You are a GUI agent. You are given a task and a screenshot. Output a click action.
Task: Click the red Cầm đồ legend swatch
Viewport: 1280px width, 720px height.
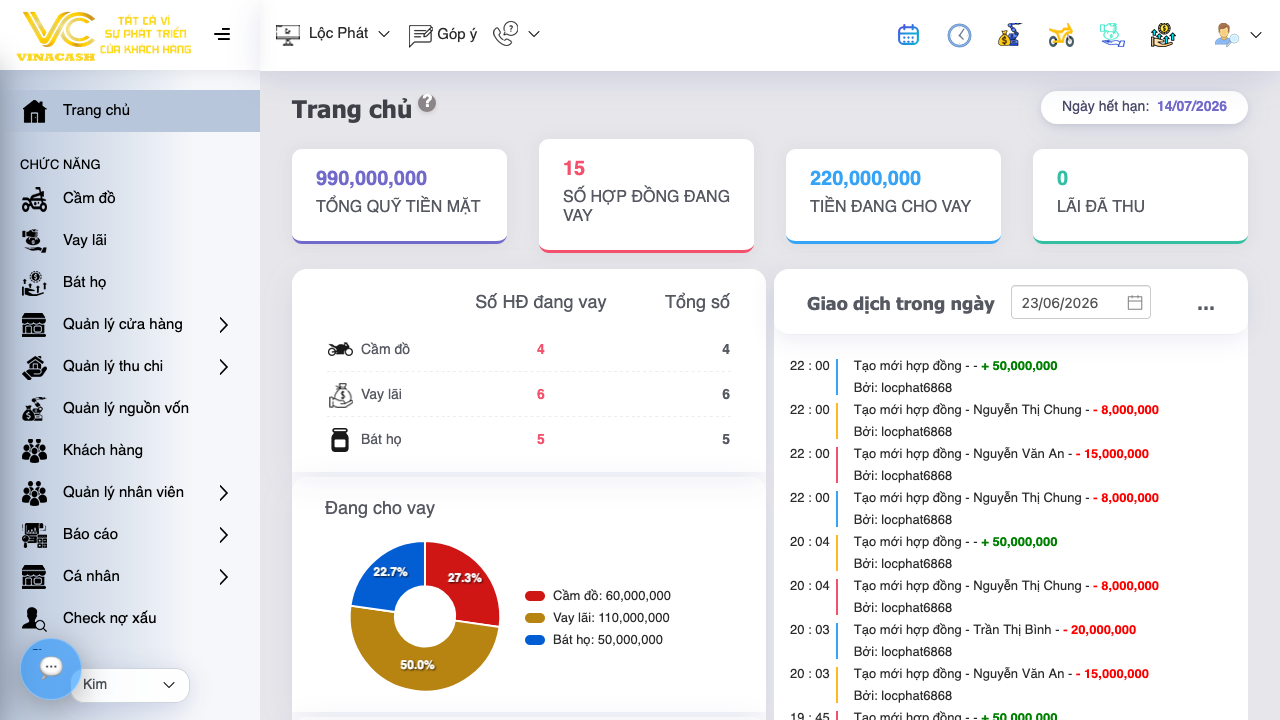(x=535, y=596)
